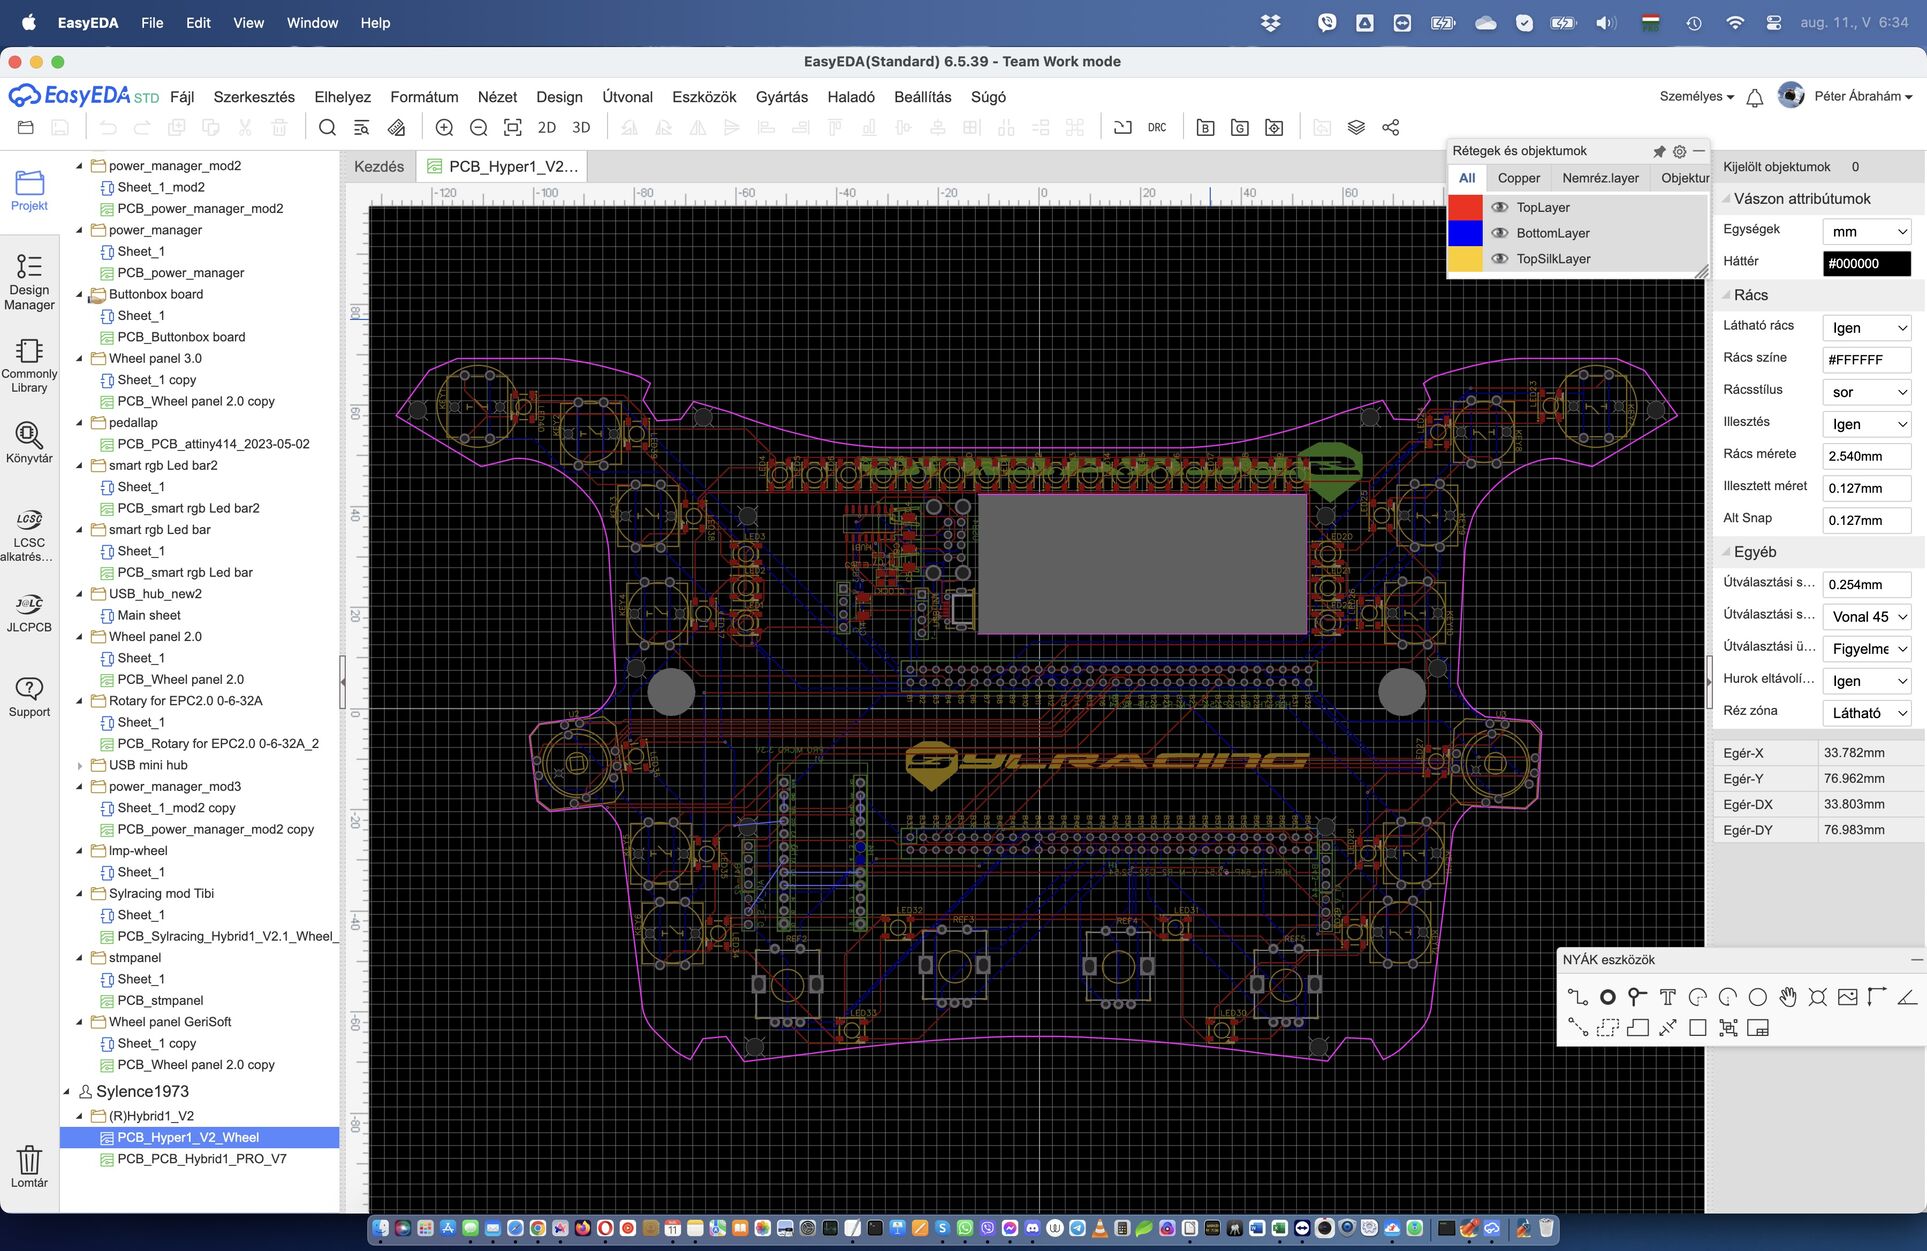Screen dimensions: 1927x1251
Task: Click the Rács mérete 2.540mm field
Action: tap(1866, 455)
